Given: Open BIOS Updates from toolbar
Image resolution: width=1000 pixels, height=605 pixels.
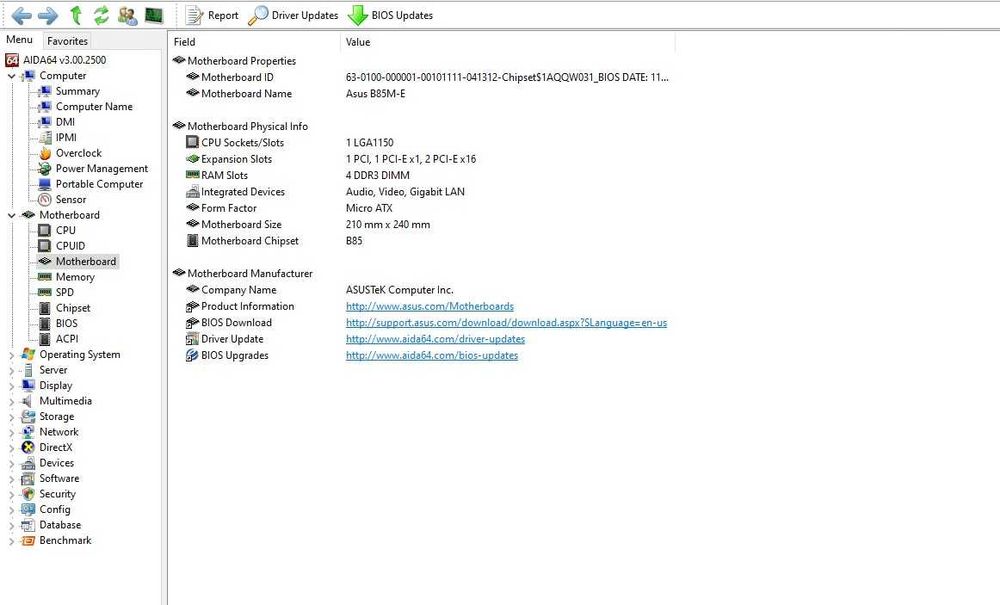Looking at the screenshot, I should [x=390, y=15].
